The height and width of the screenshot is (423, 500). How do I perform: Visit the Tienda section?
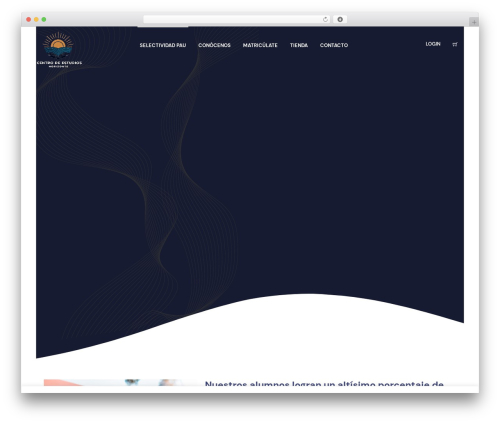click(299, 45)
